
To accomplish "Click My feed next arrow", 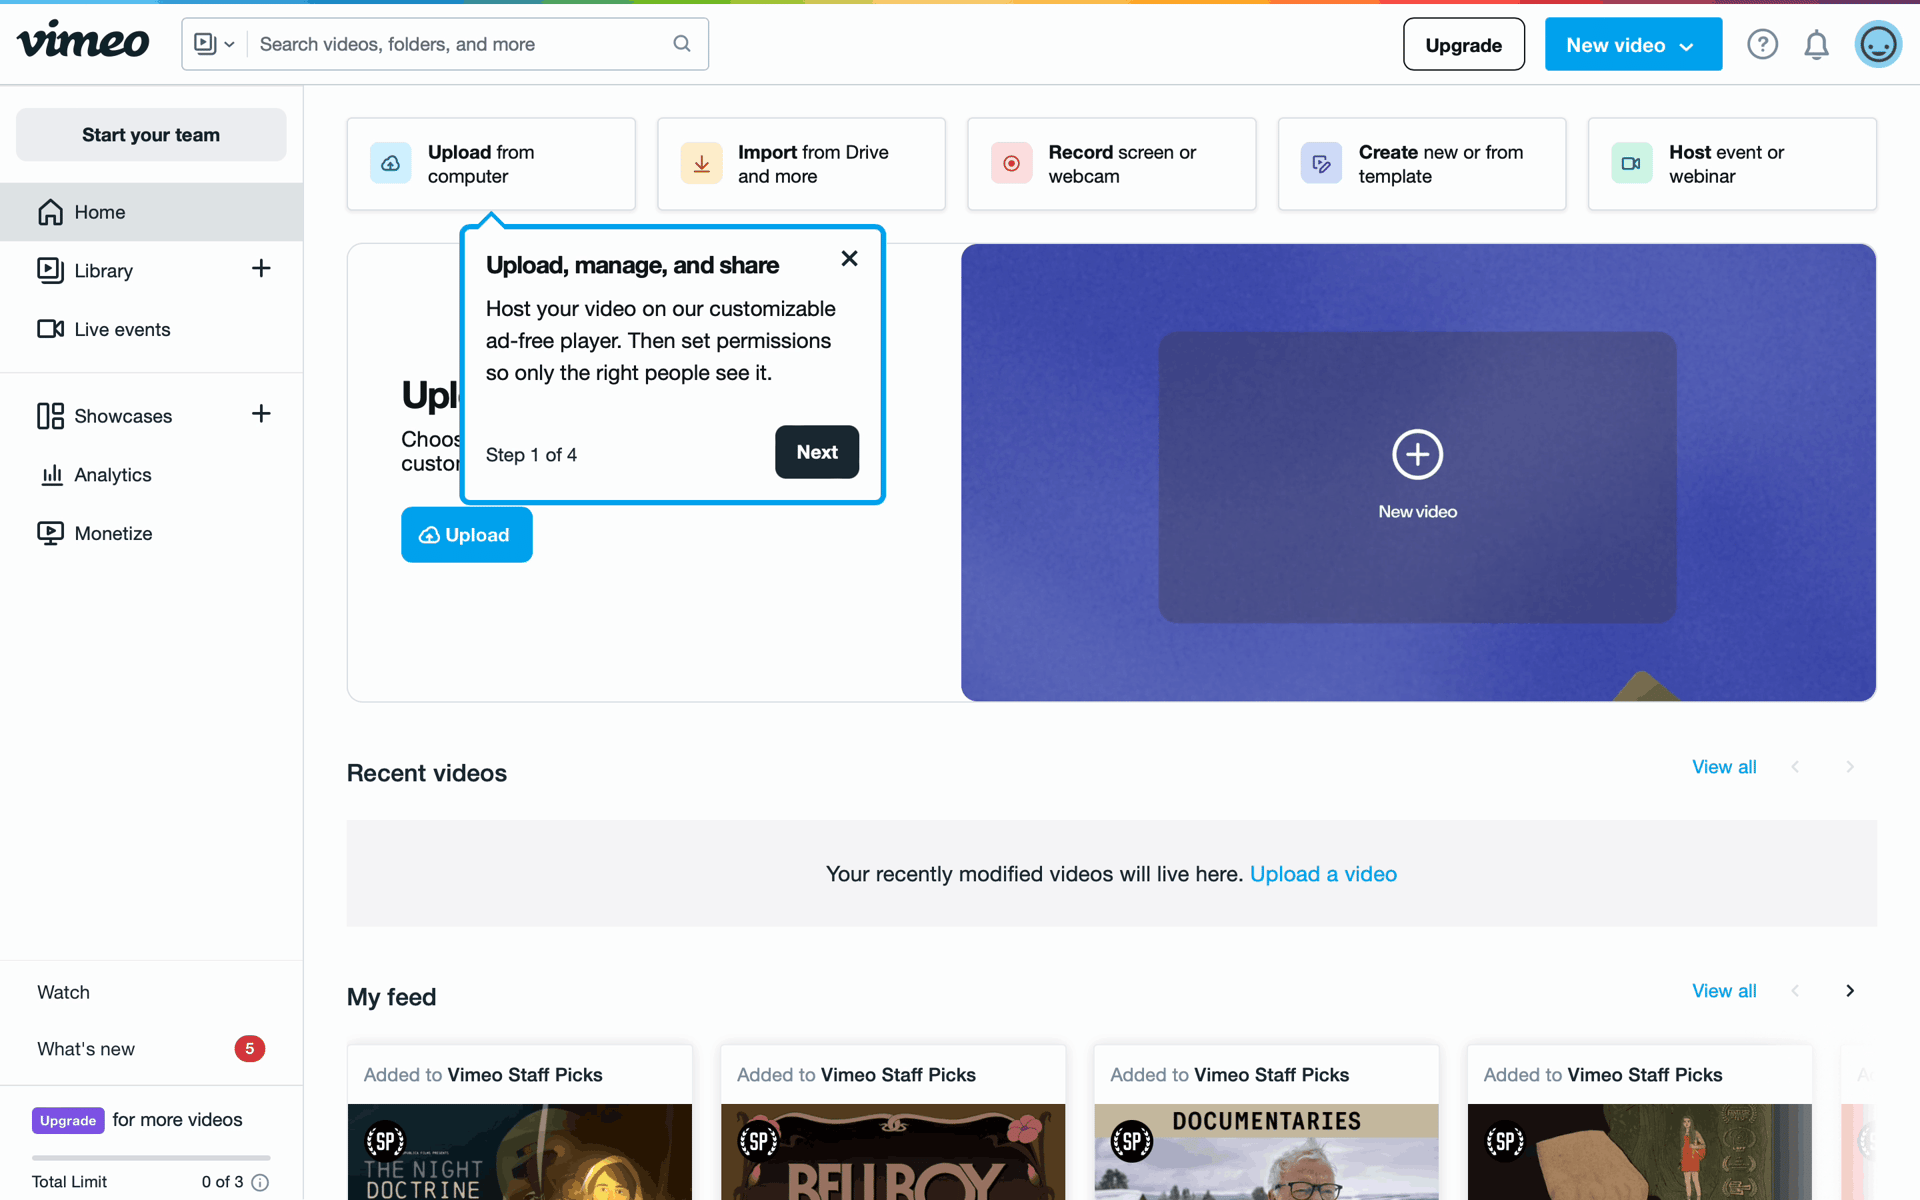I will click(x=1850, y=991).
